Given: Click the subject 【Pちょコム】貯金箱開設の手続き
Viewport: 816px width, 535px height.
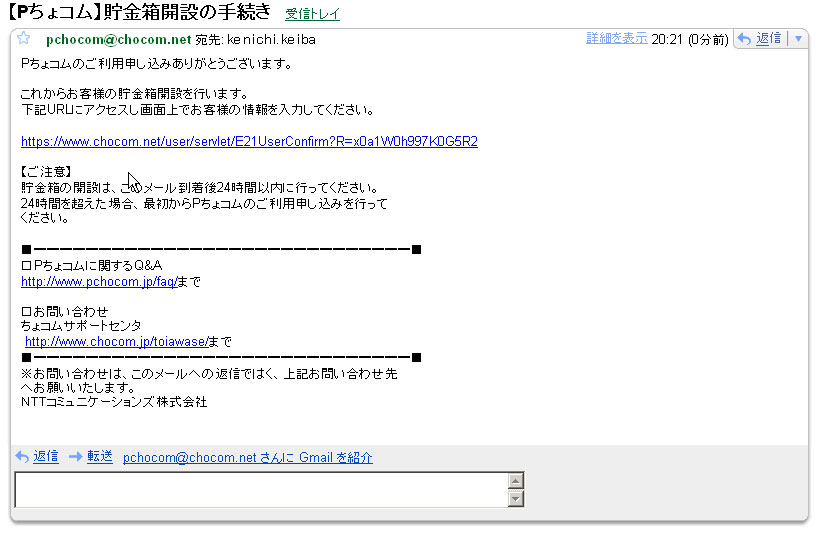Looking at the screenshot, I should 139,12.
